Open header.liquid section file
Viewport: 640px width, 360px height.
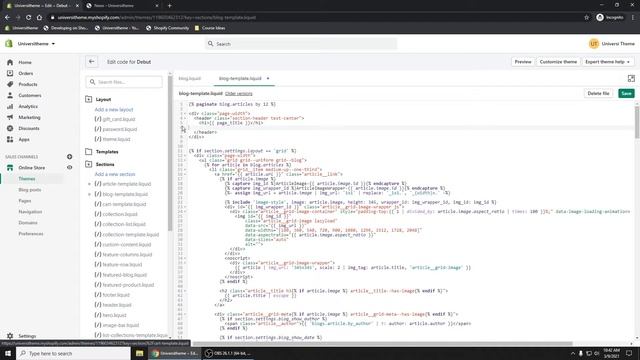pos(117,305)
